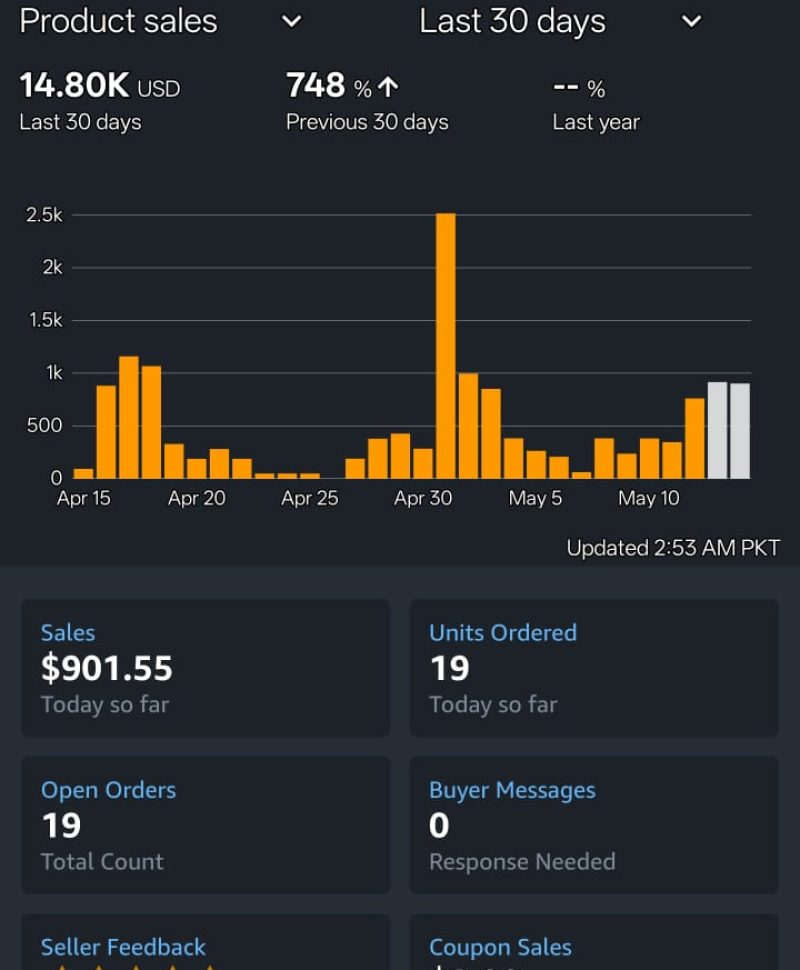Tap the upward trend arrow icon
Screen dimensions: 800x970
click(388, 88)
